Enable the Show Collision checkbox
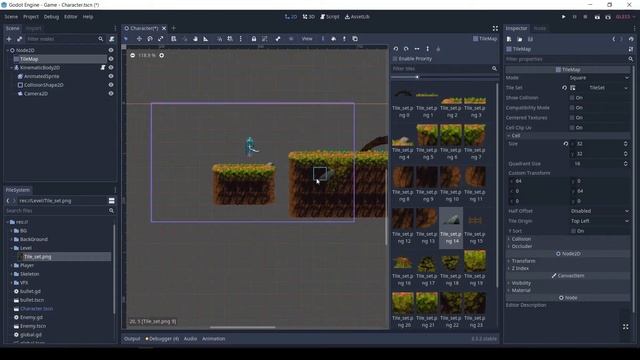Screen dimensions: 640x360 572,98
